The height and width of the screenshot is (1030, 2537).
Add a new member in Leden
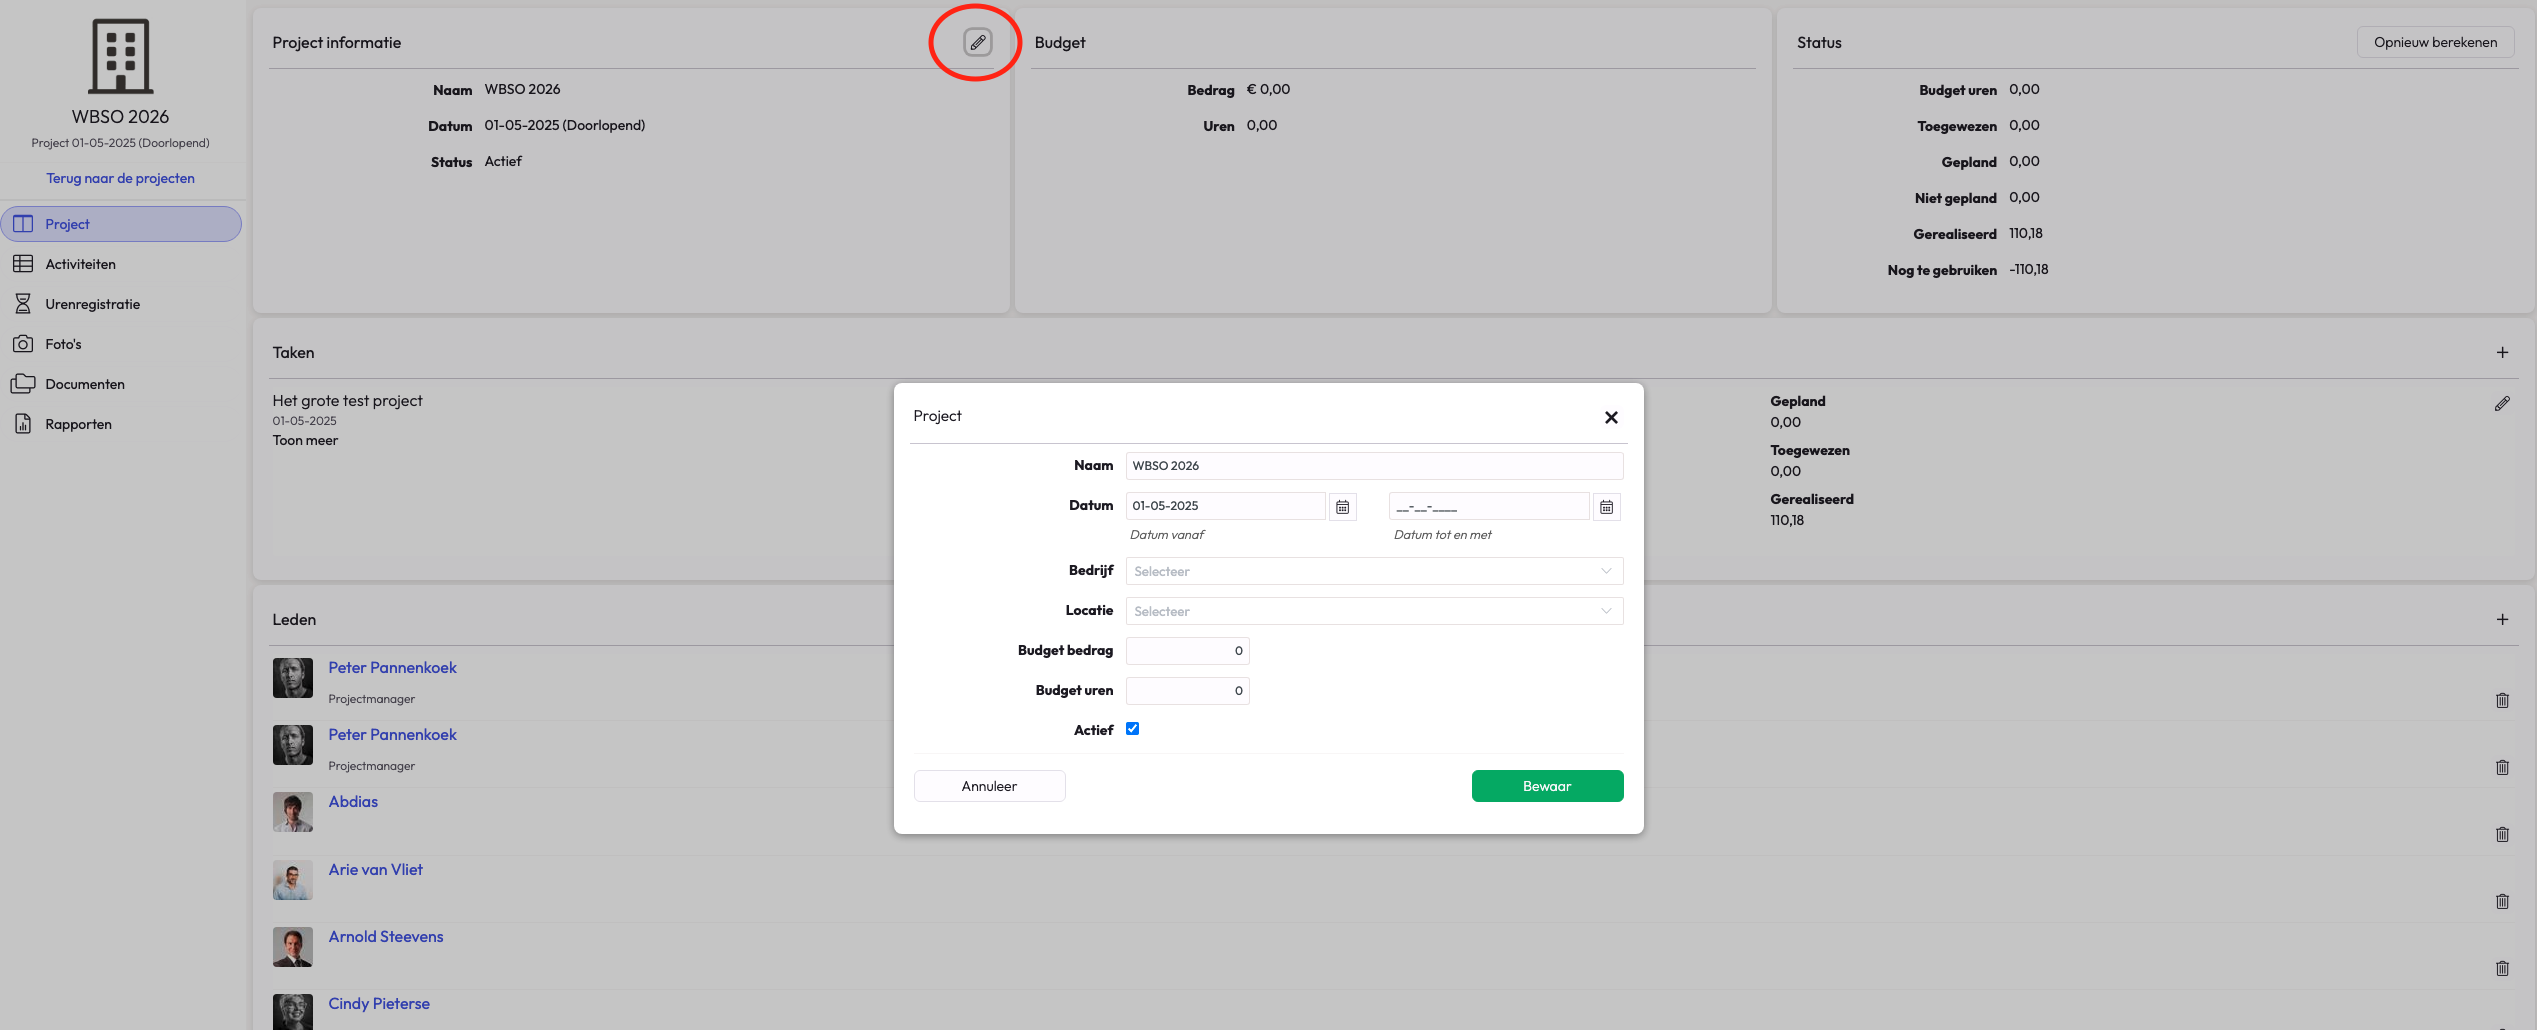point(2502,619)
